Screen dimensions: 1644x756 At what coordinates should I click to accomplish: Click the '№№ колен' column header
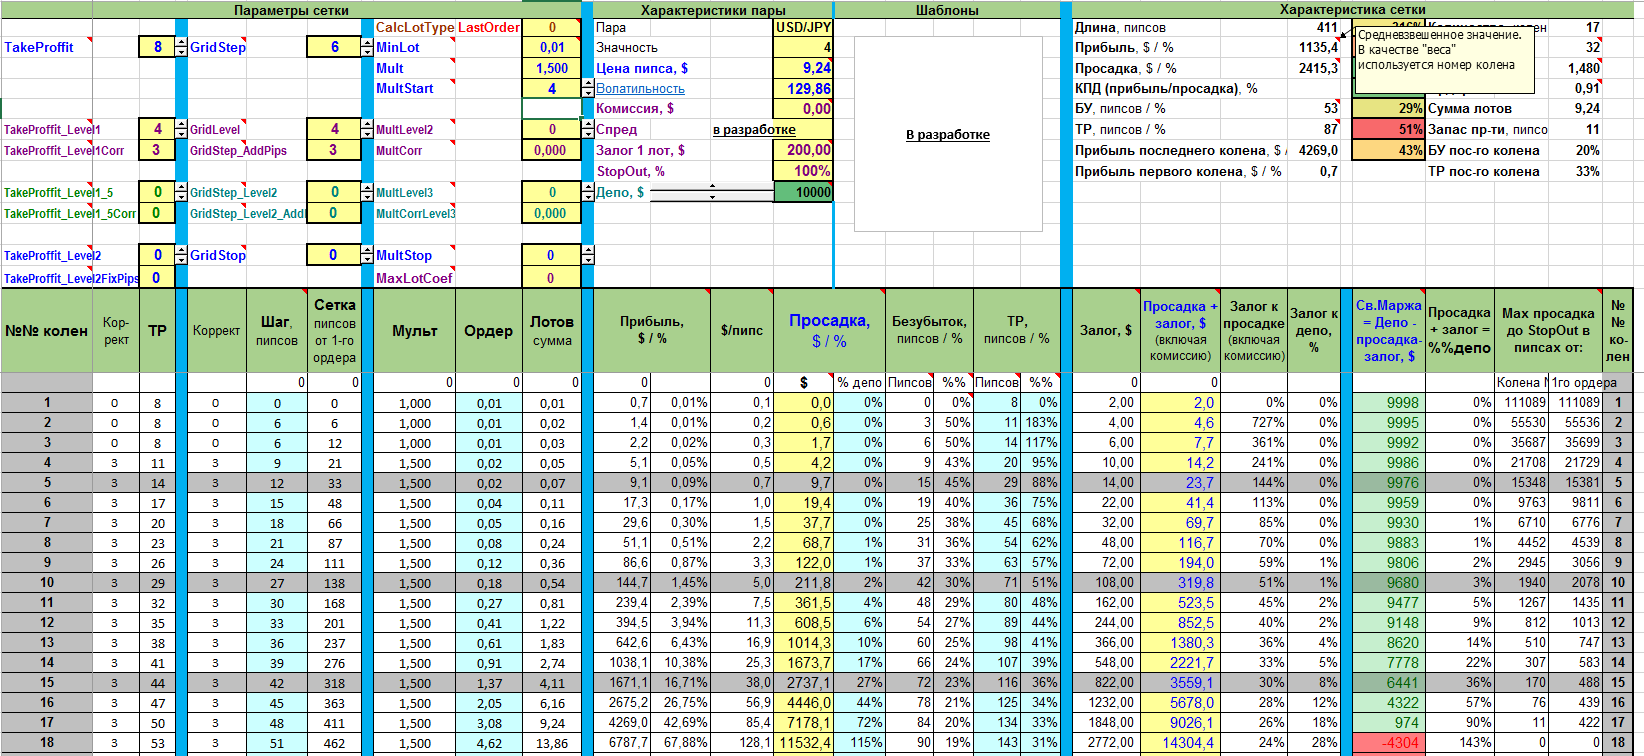point(46,330)
